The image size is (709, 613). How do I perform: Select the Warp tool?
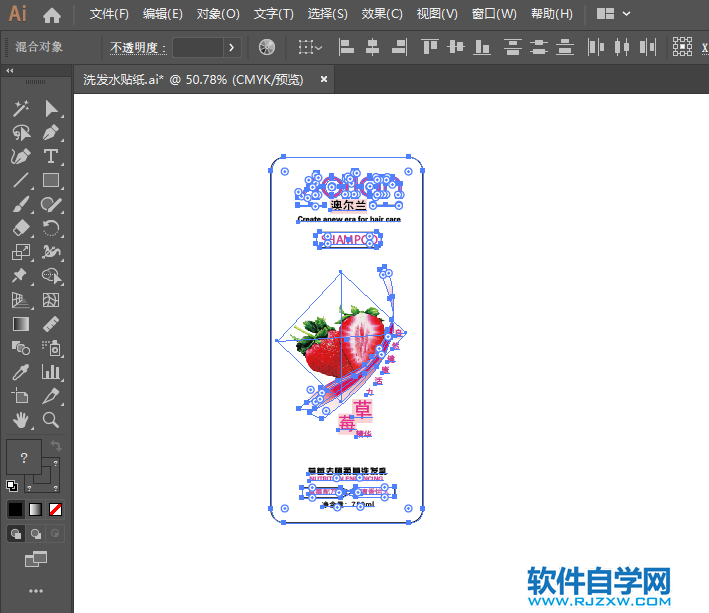click(51, 252)
